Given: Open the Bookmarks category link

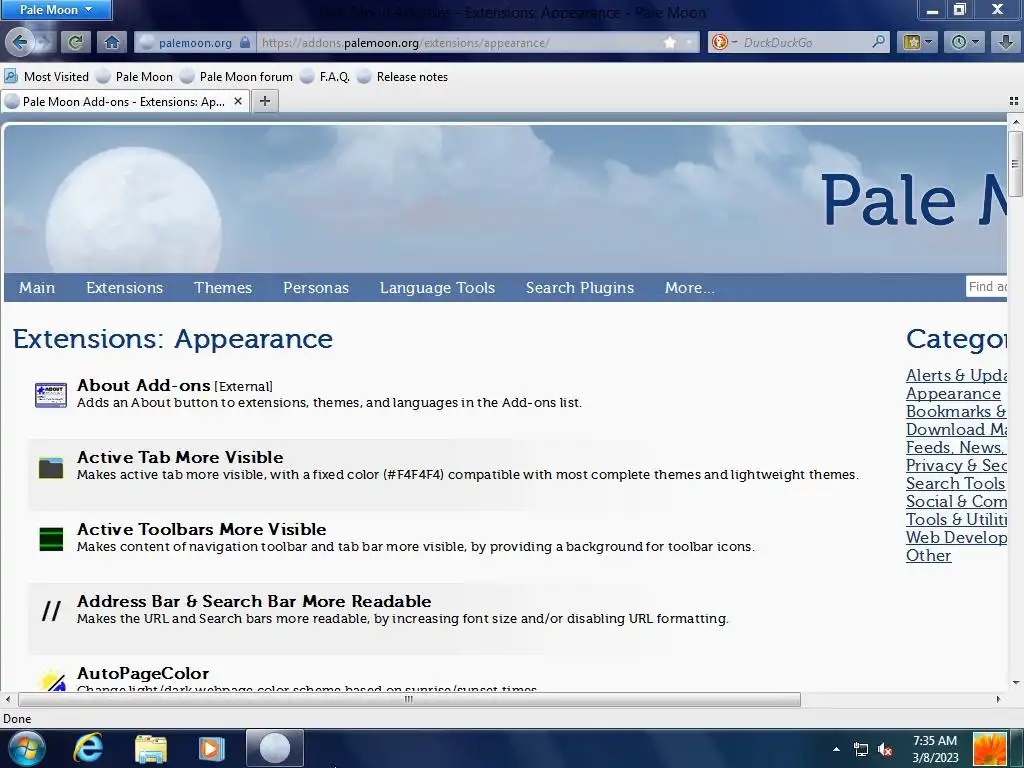Looking at the screenshot, I should 956,411.
